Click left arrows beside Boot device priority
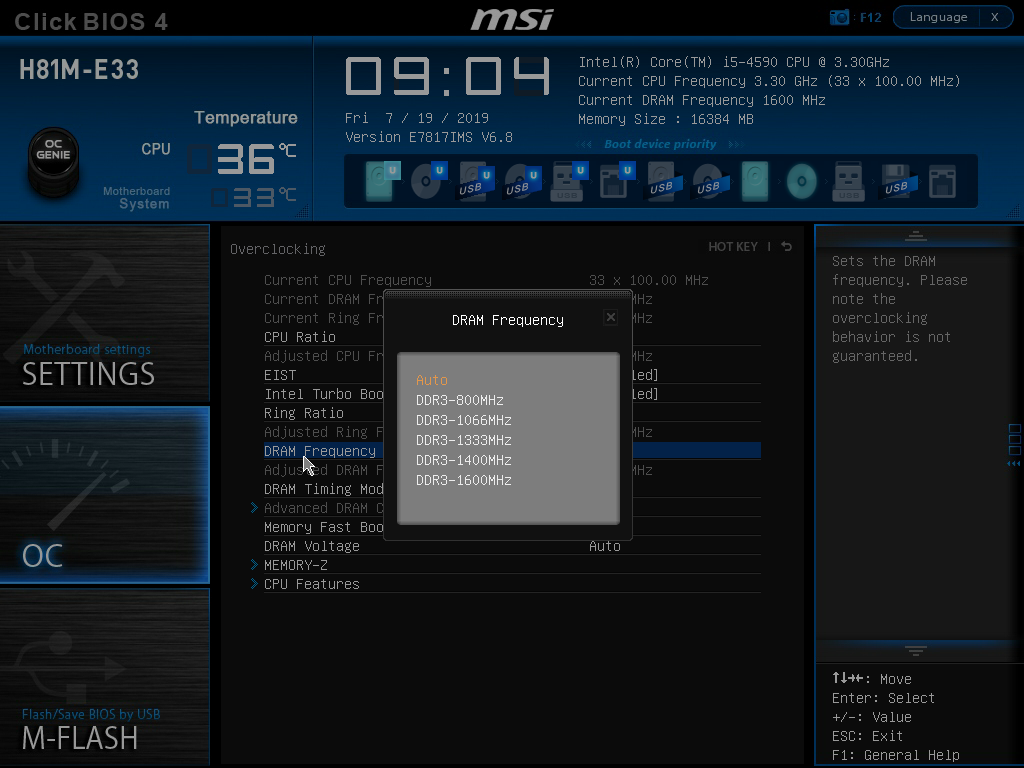Image resolution: width=1024 pixels, height=768 pixels. [584, 144]
